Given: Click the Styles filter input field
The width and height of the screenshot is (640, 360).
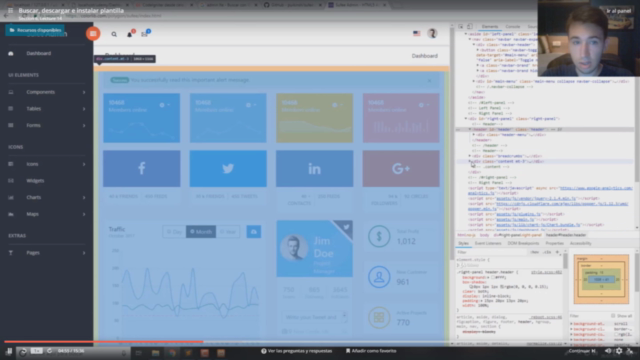Looking at the screenshot, I should [x=492, y=252].
